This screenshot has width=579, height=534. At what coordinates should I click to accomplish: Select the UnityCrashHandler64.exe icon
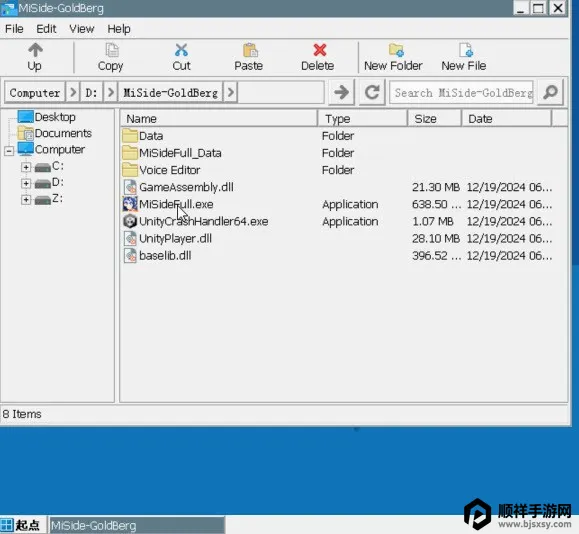[130, 221]
